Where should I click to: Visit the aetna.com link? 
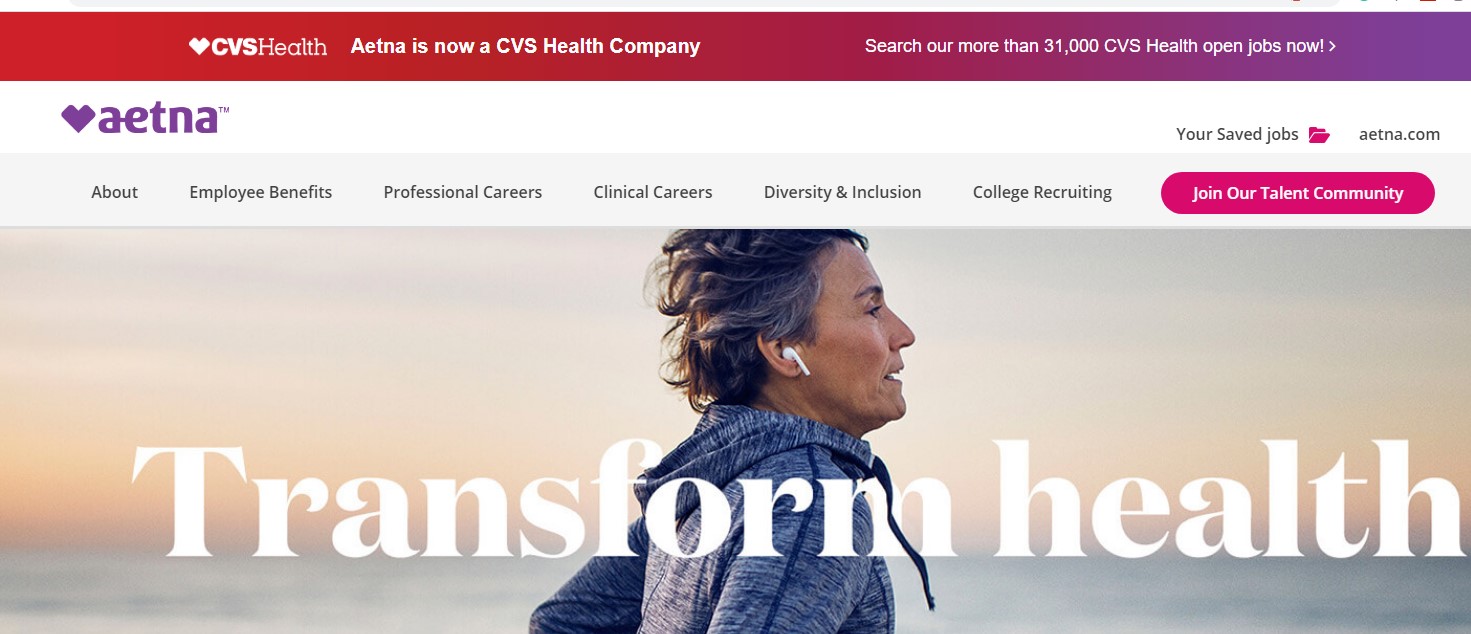[x=1399, y=134]
